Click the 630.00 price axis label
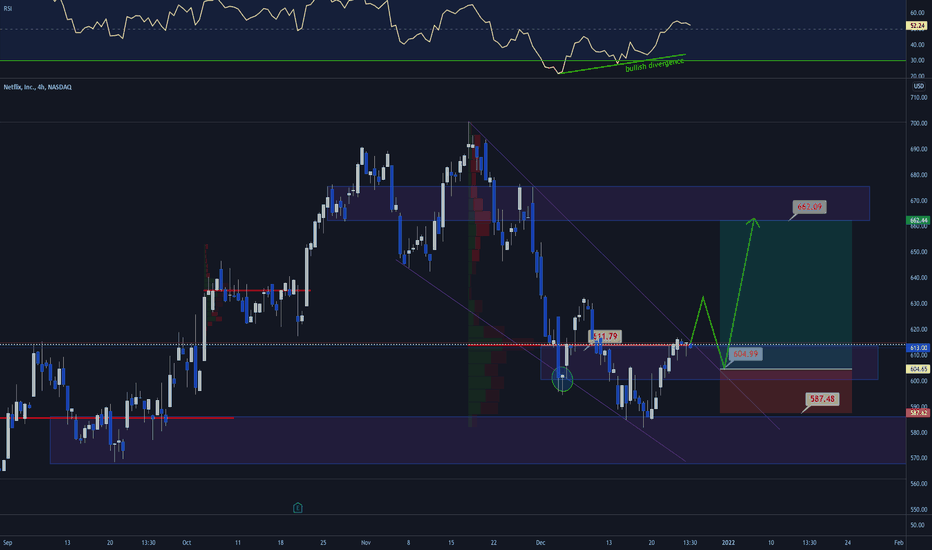This screenshot has height=550, width=932. tap(918, 304)
